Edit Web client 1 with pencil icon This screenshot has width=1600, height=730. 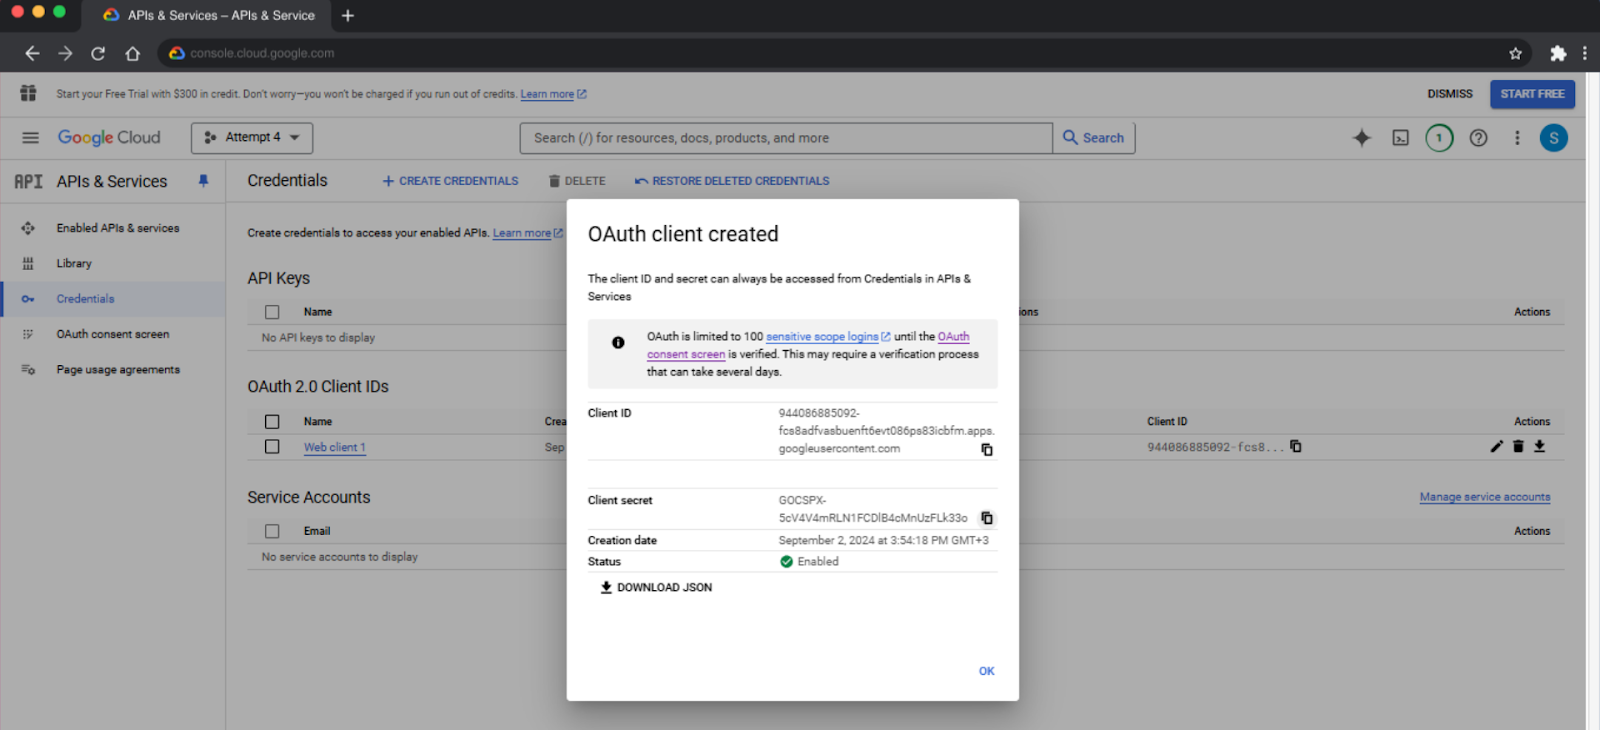coord(1497,447)
